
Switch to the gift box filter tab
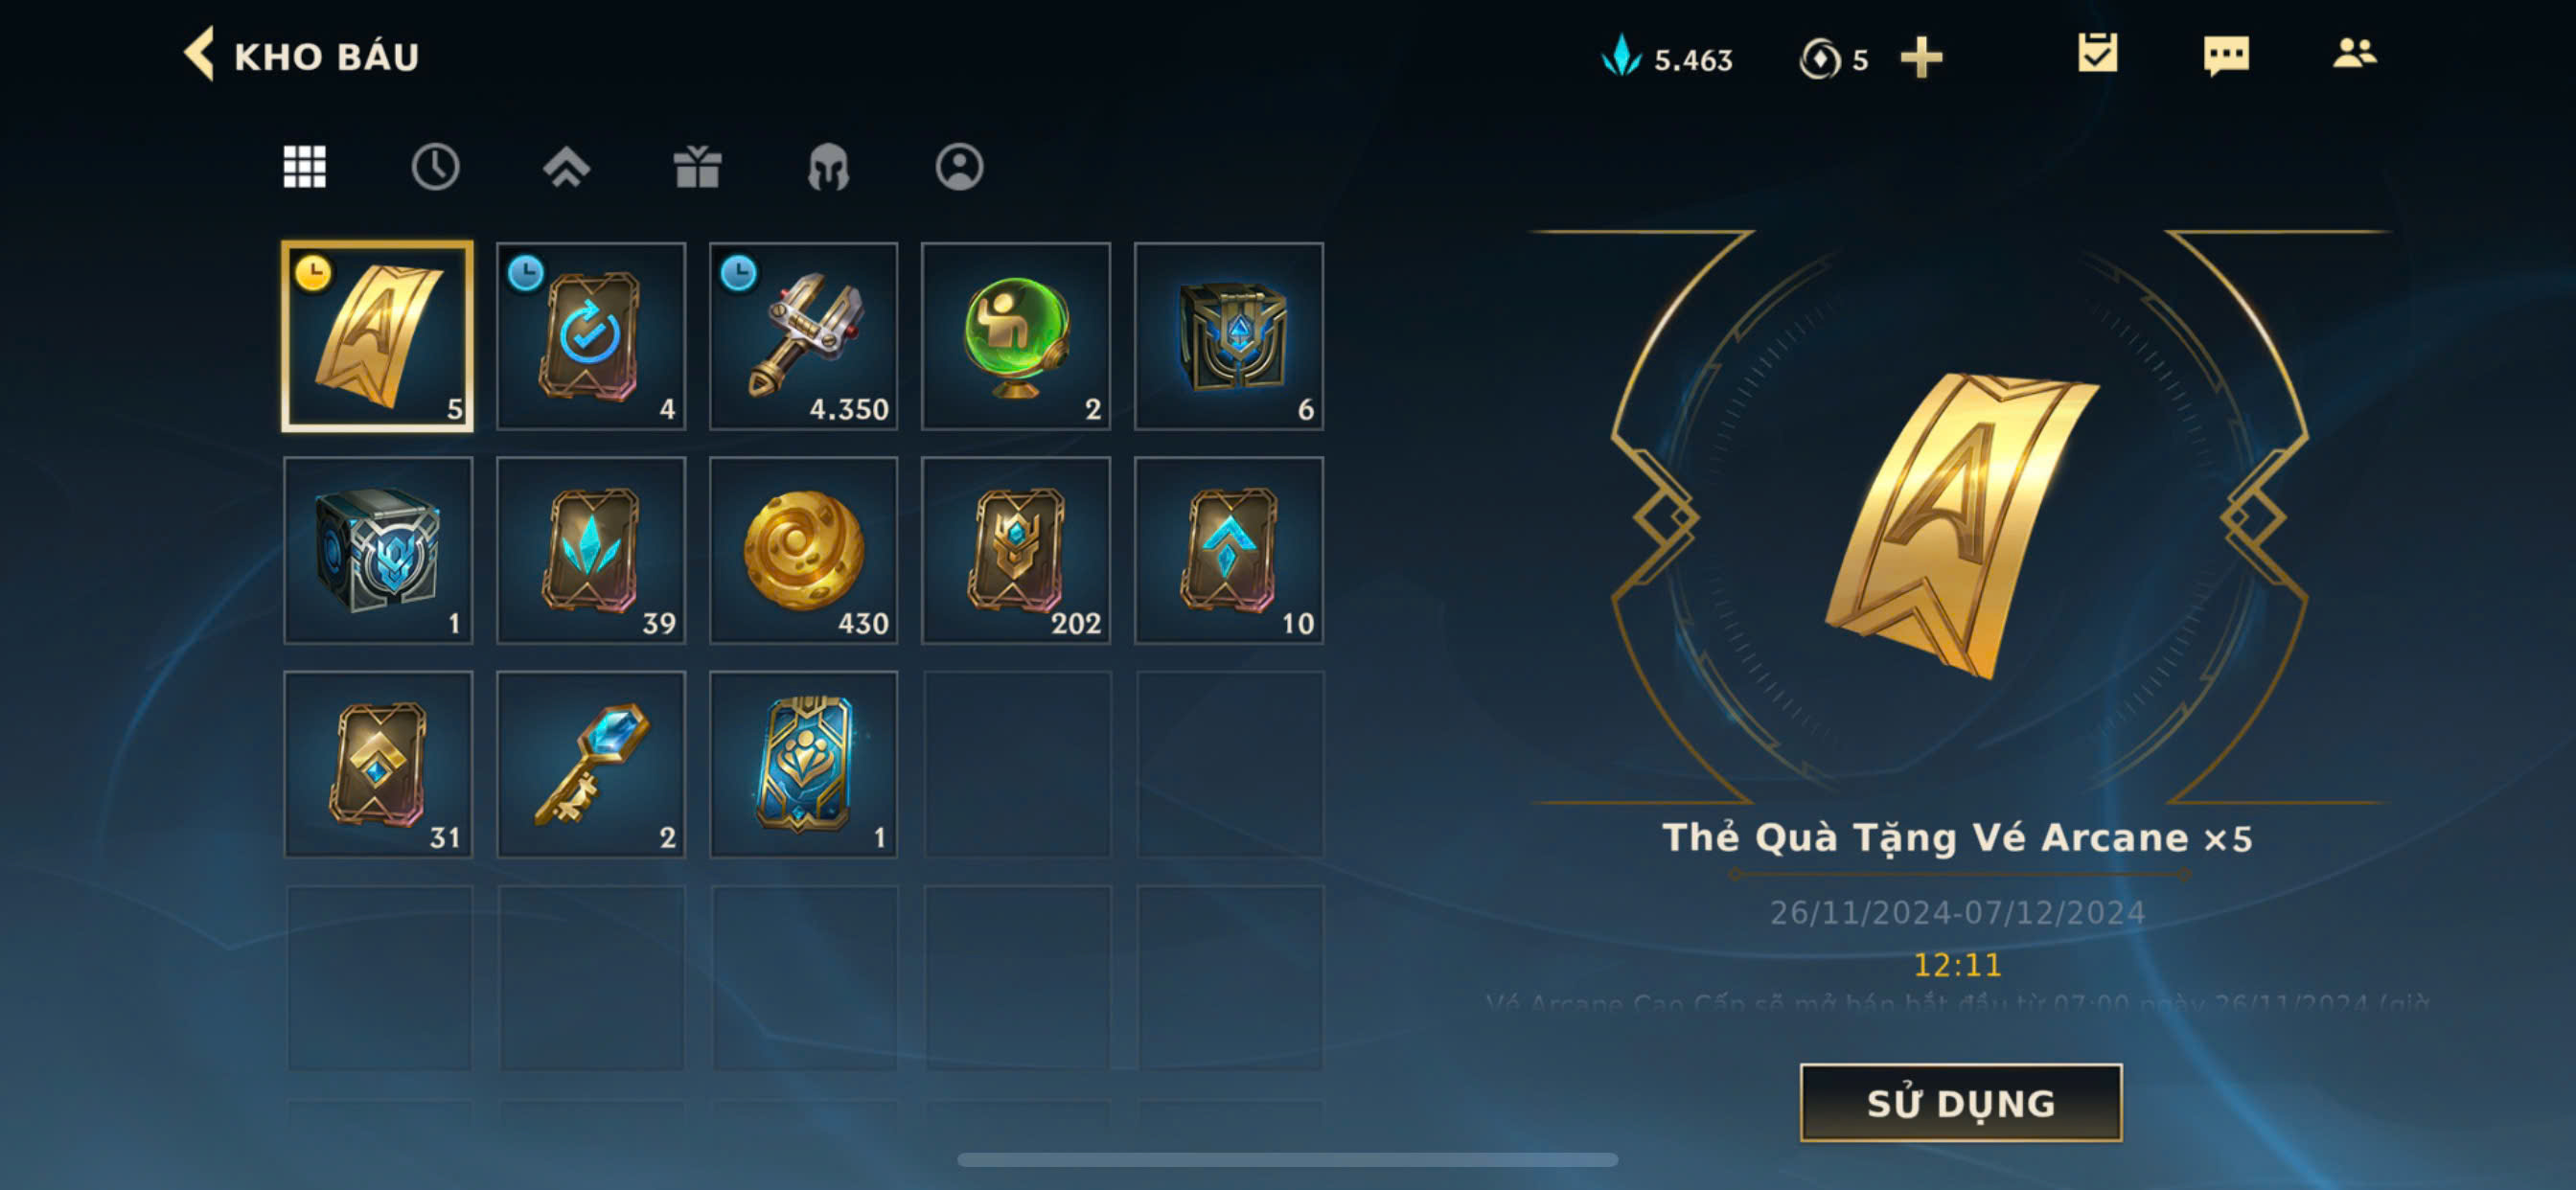(x=697, y=166)
